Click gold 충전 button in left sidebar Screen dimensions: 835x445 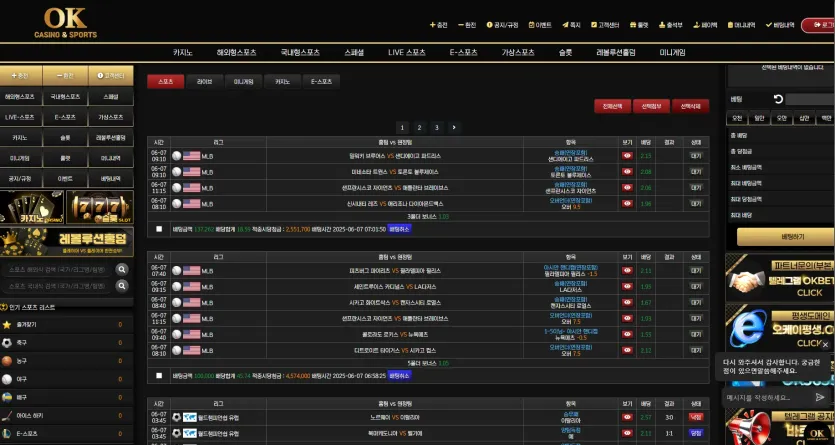(21, 76)
